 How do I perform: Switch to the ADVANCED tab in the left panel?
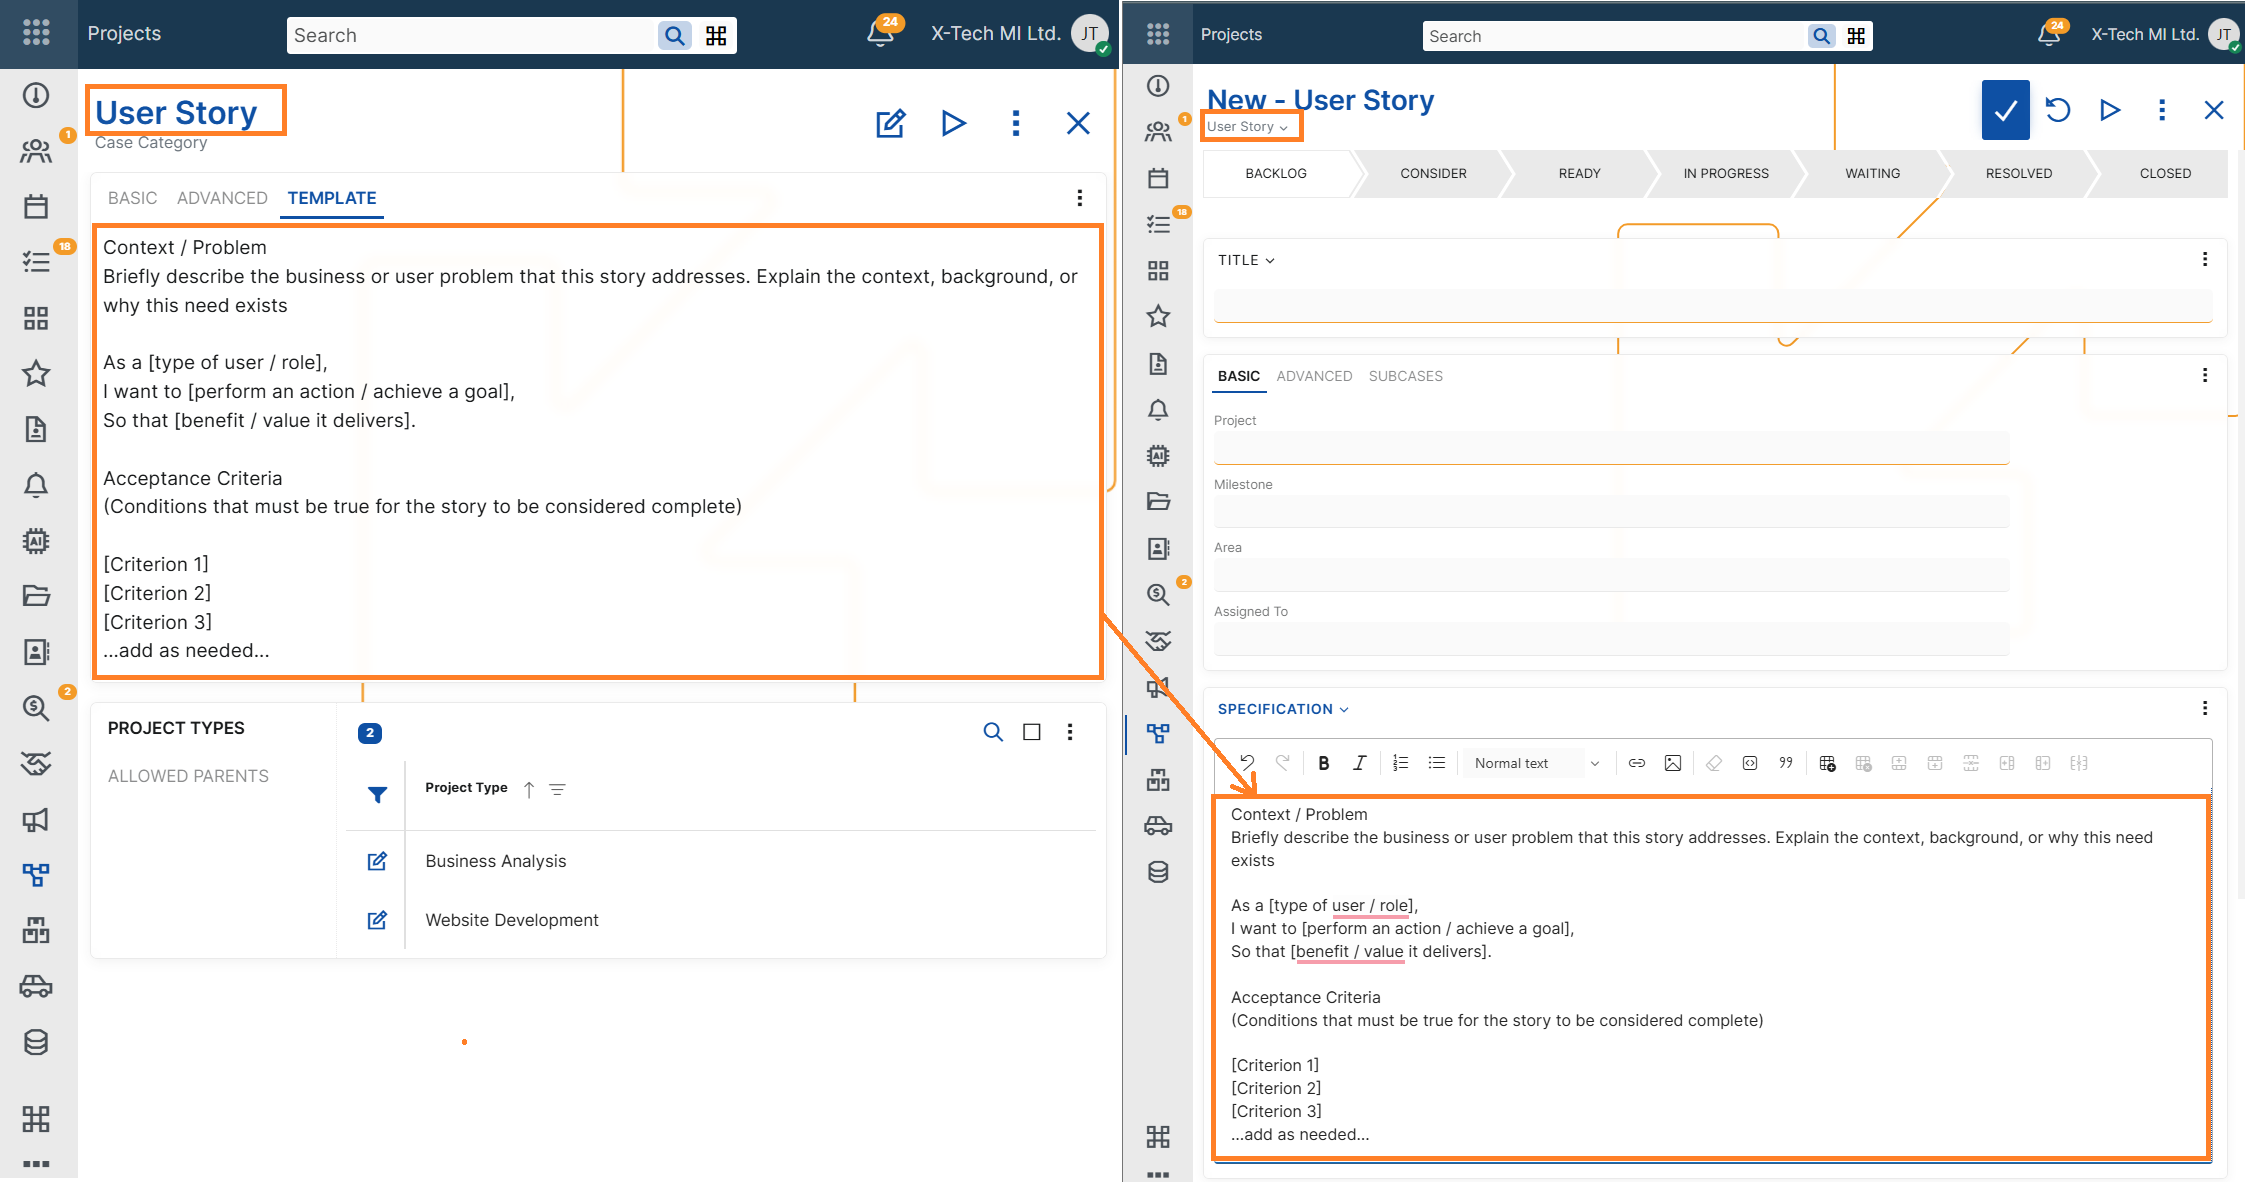222,198
